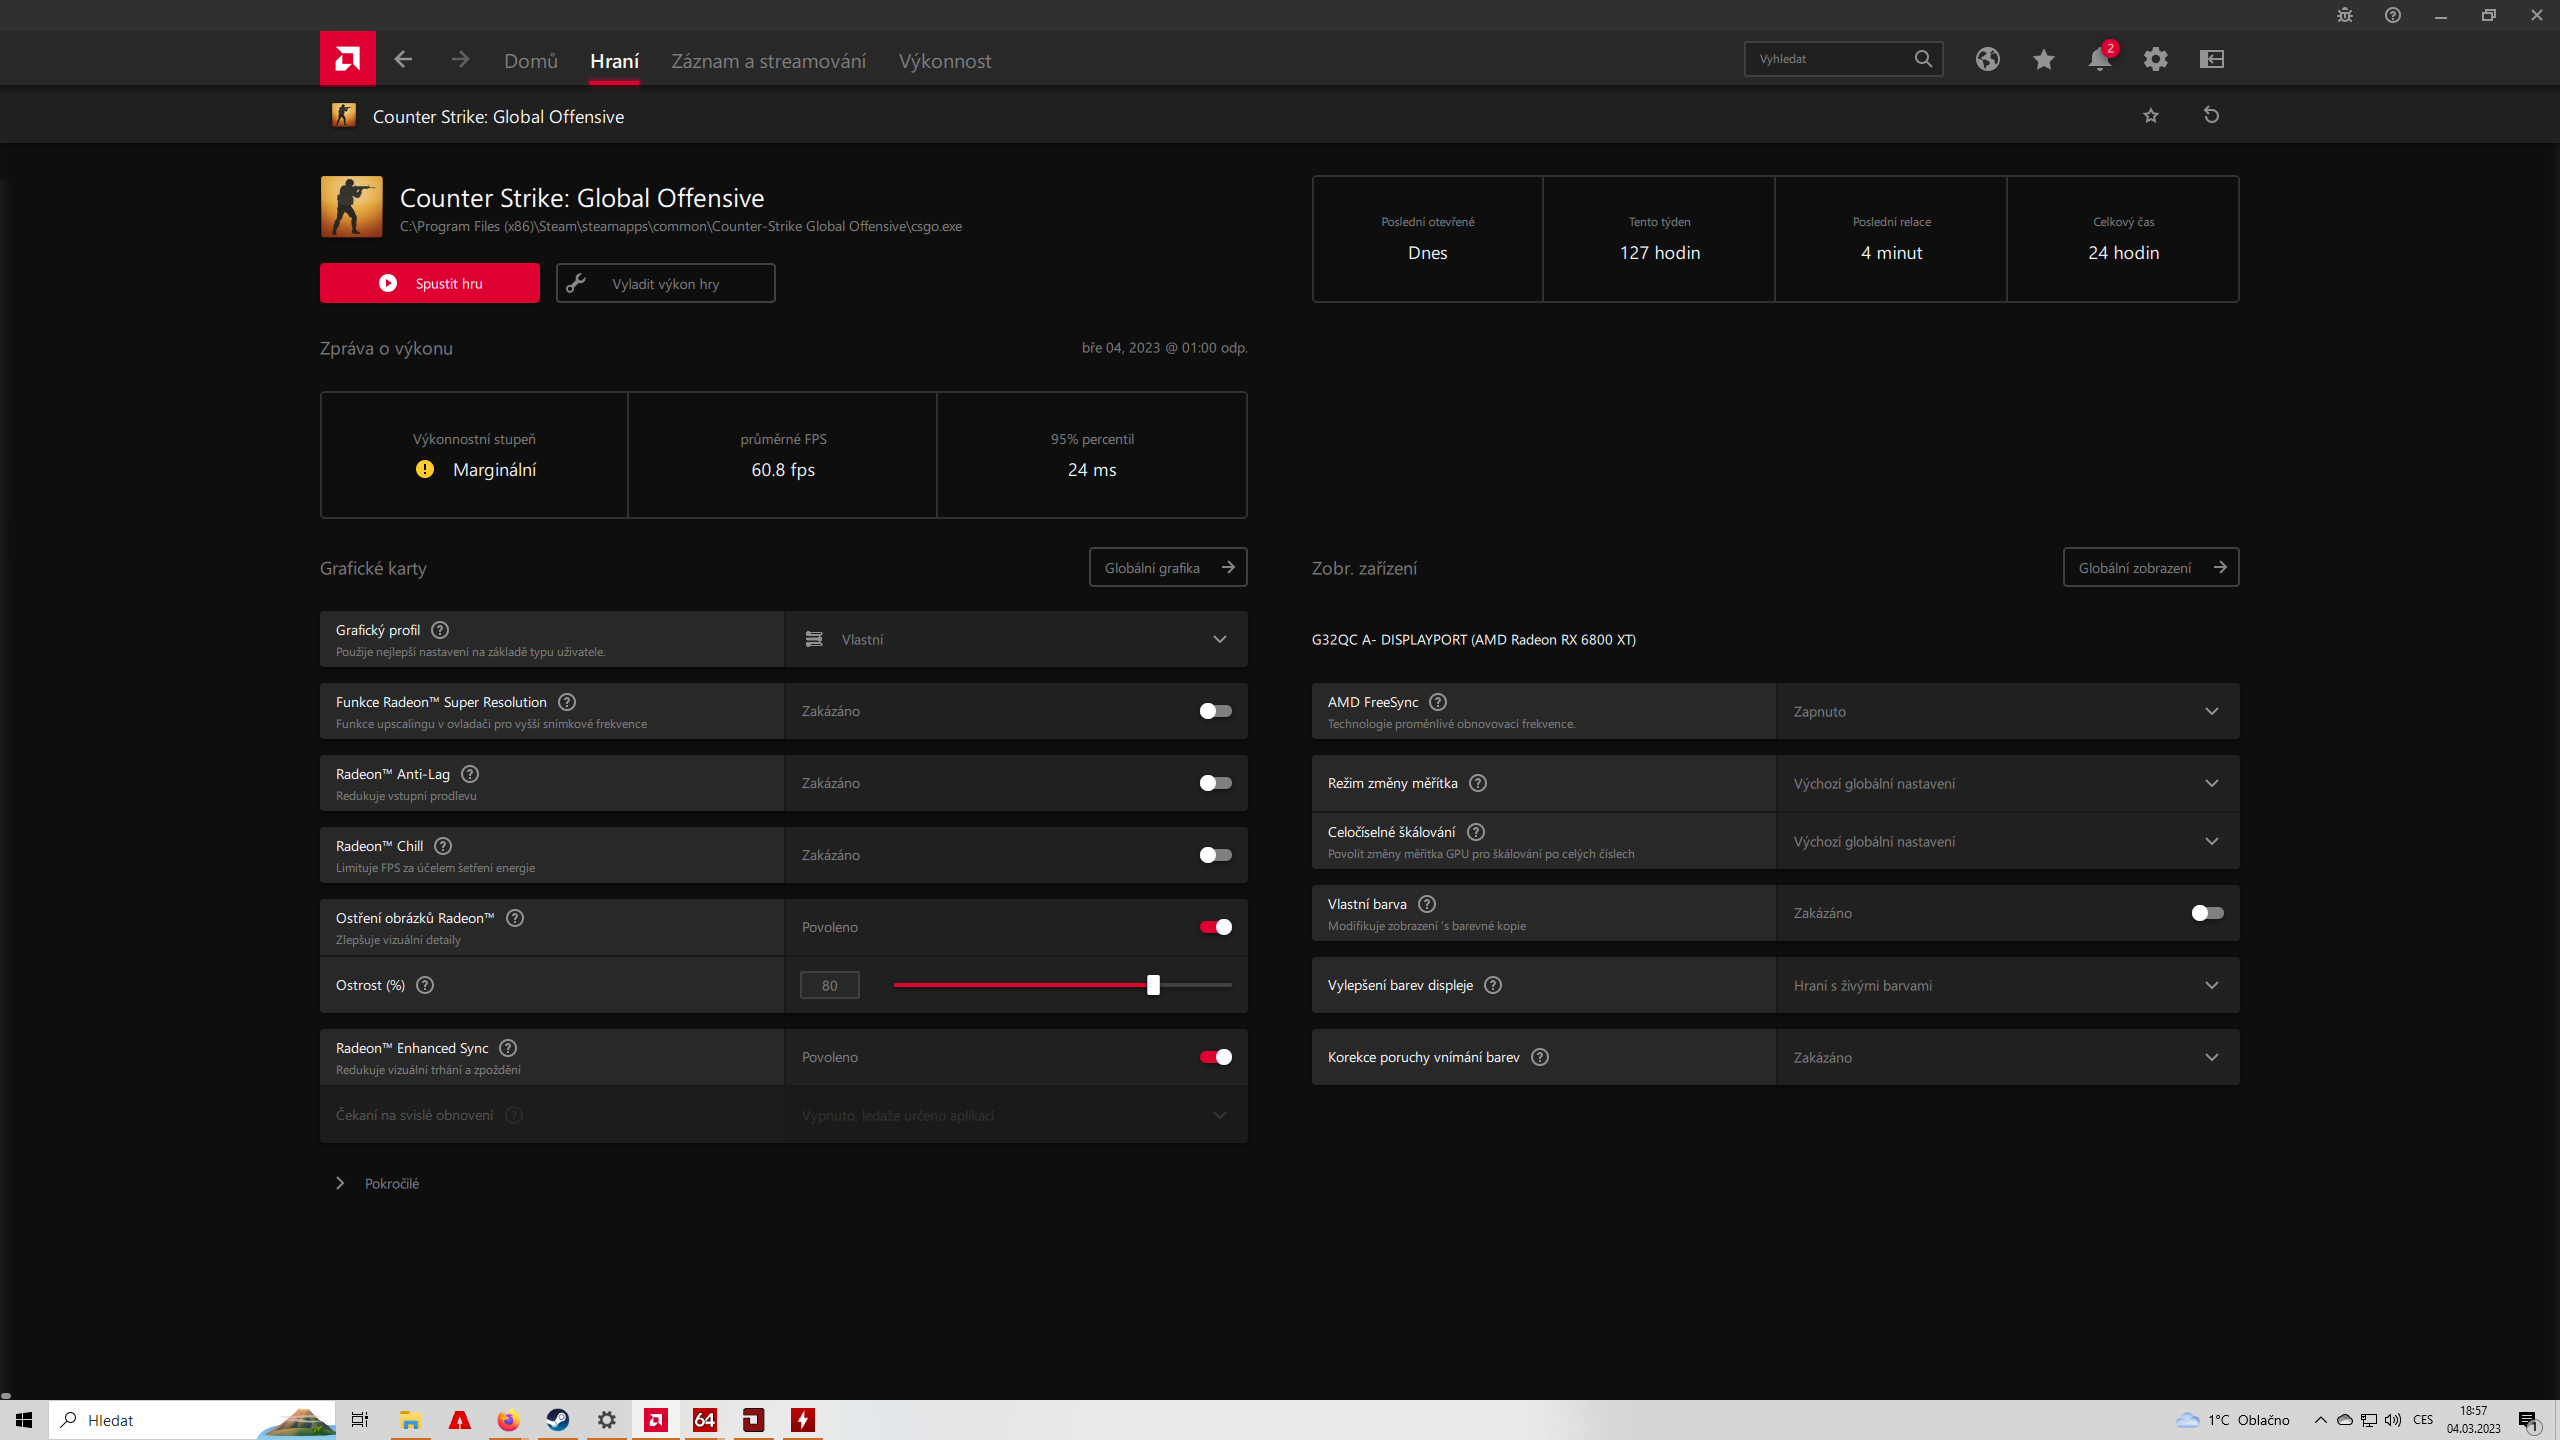Open the Celočíselné škálování dropdown
This screenshot has width=2560, height=1440.
2008,841
